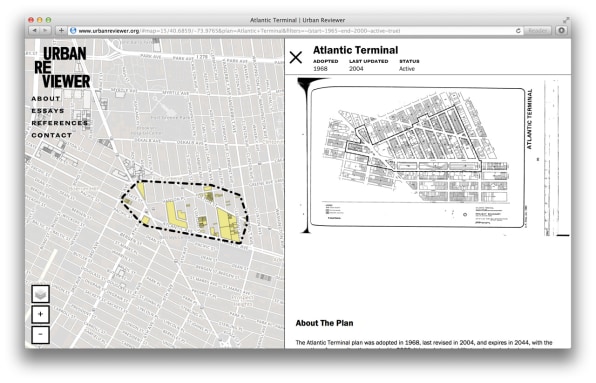596x383 pixels.
Task: Click the Reader button in address bar
Action: (537, 30)
